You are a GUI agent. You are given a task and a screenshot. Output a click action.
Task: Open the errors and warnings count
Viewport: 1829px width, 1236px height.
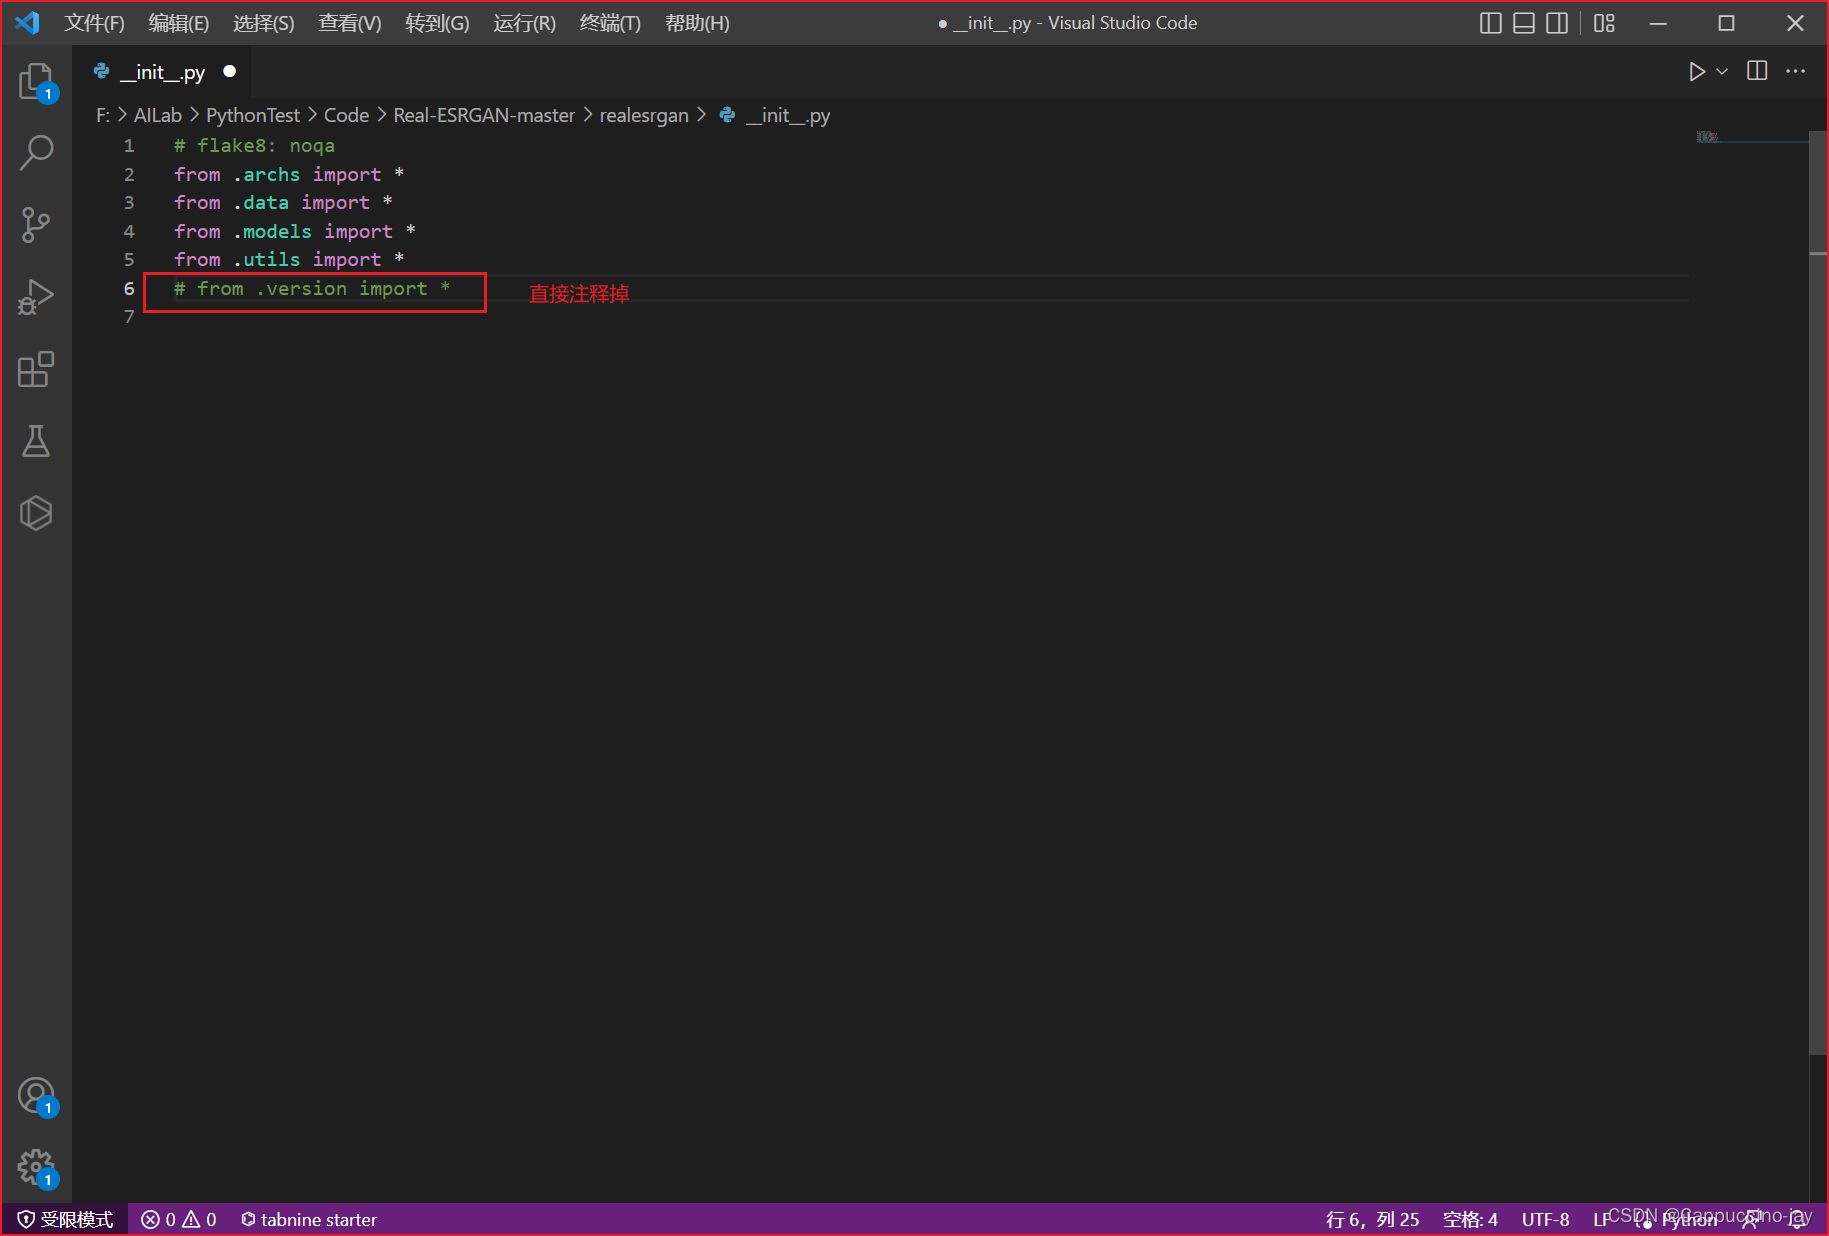[179, 1219]
